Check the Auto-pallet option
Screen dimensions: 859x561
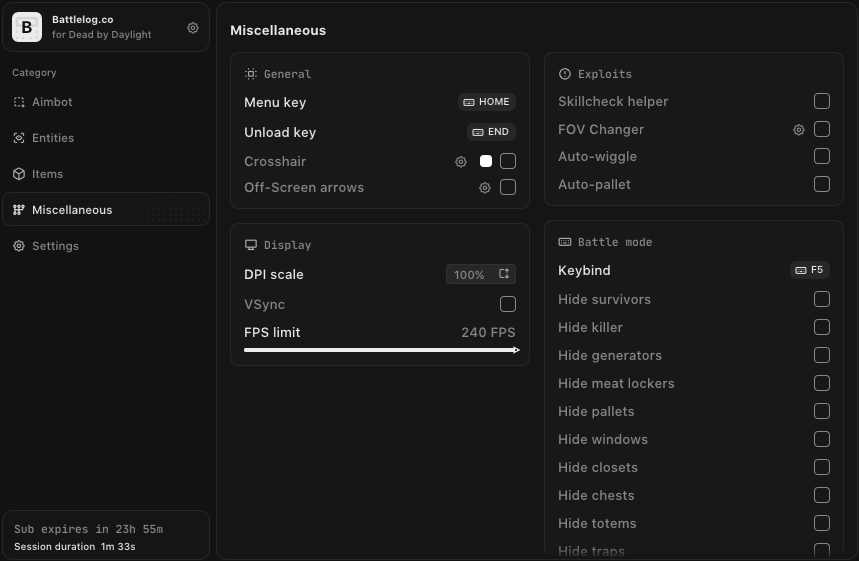click(822, 184)
